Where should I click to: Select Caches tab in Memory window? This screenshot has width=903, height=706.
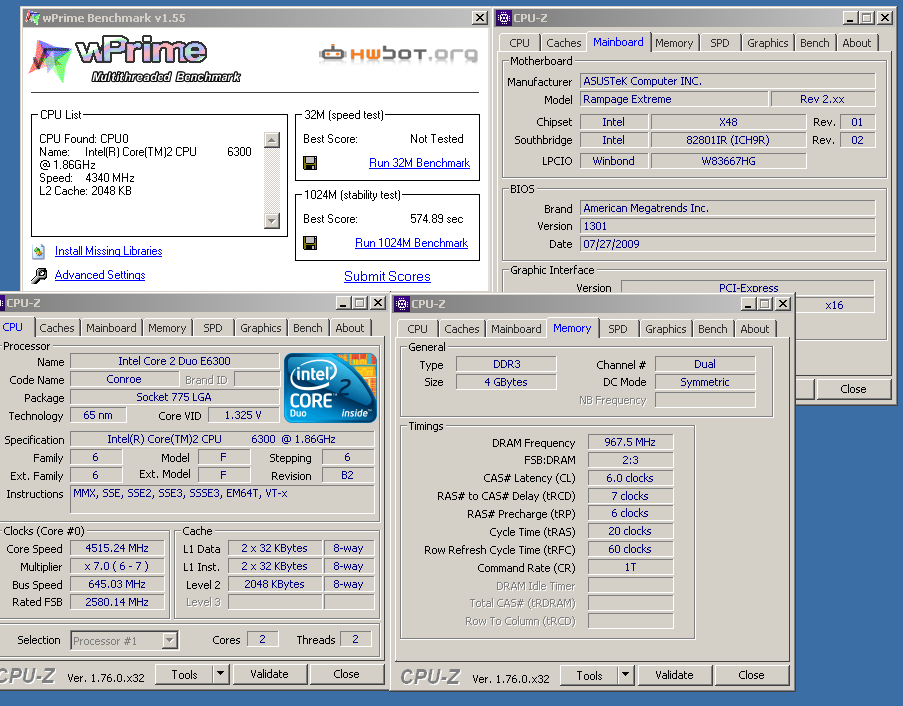pyautogui.click(x=461, y=329)
